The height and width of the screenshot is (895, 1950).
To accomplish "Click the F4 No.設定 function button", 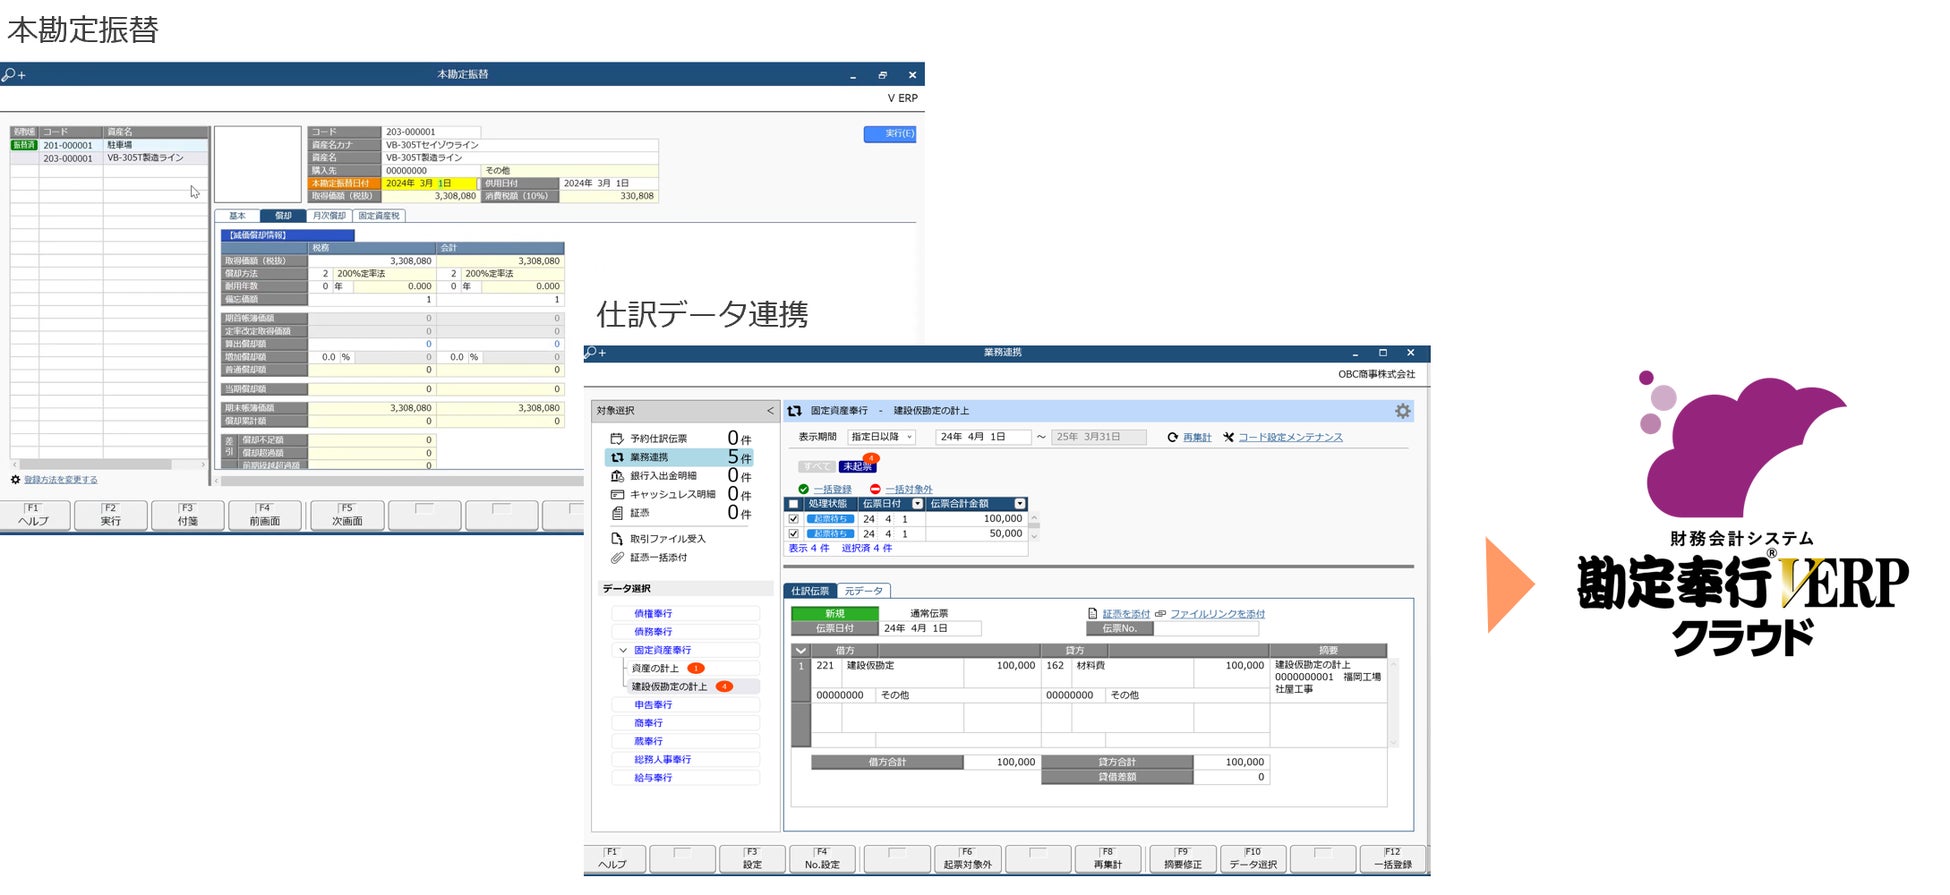I will click(822, 859).
